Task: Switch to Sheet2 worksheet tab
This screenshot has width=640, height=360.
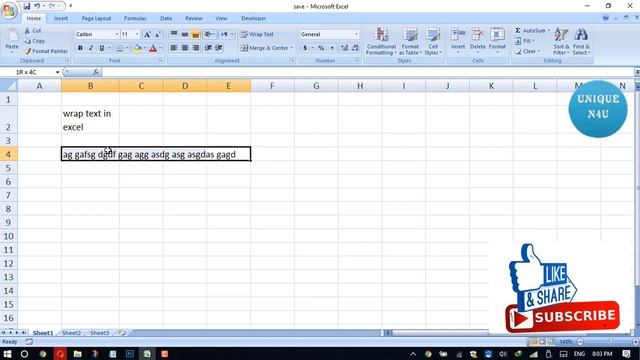Action: [x=71, y=333]
